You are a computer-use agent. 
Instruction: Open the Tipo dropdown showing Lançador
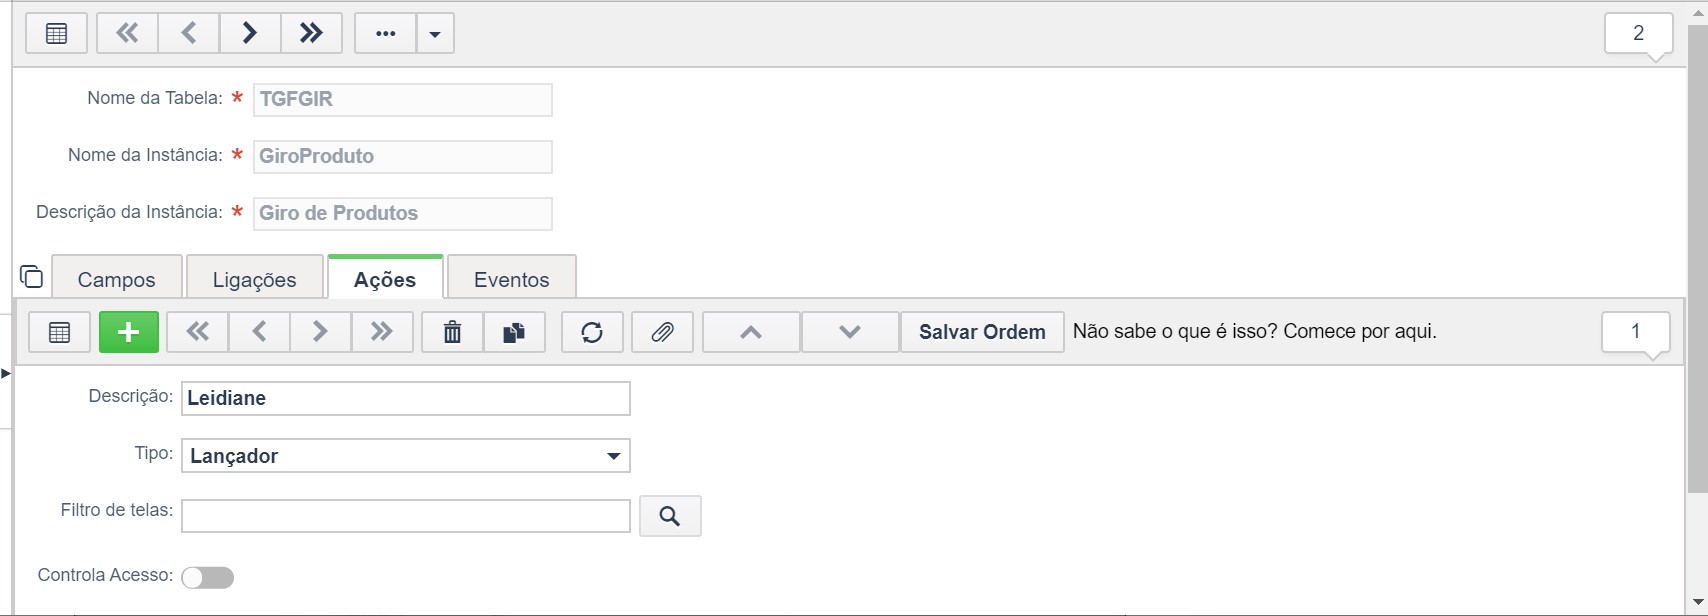[x=405, y=456]
